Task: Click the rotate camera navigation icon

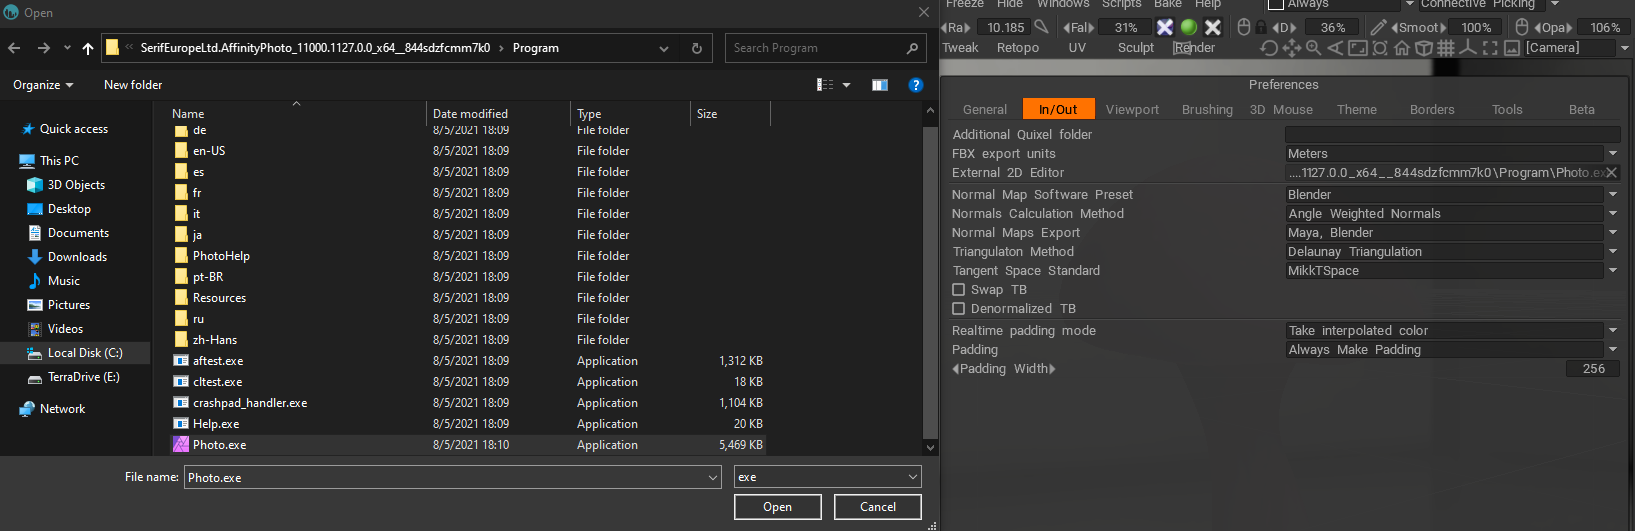Action: tap(1269, 48)
